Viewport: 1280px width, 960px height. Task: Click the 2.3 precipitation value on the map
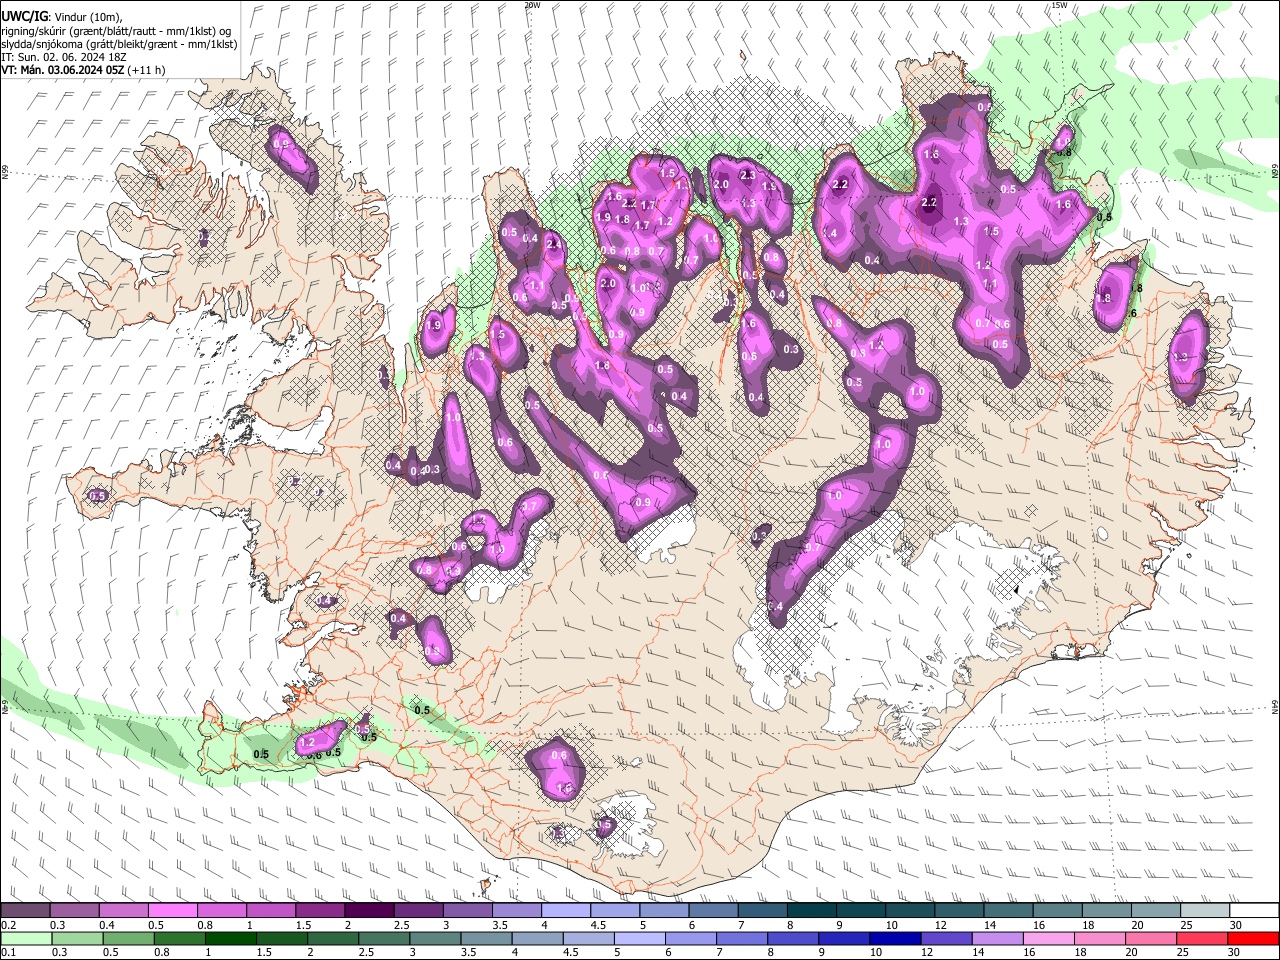(x=746, y=175)
